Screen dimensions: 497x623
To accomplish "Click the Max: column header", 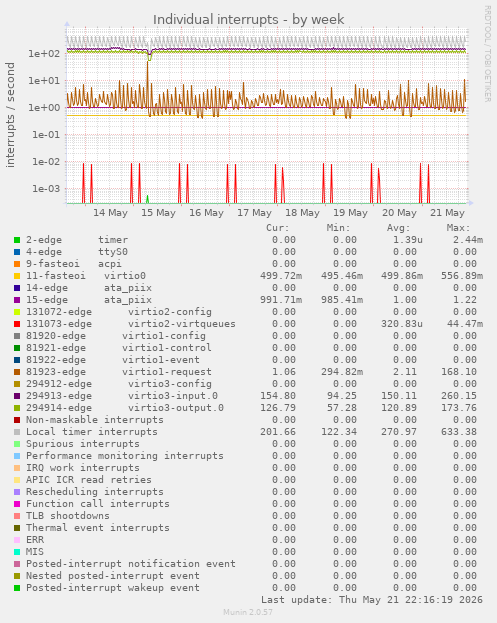I will coord(458,228).
